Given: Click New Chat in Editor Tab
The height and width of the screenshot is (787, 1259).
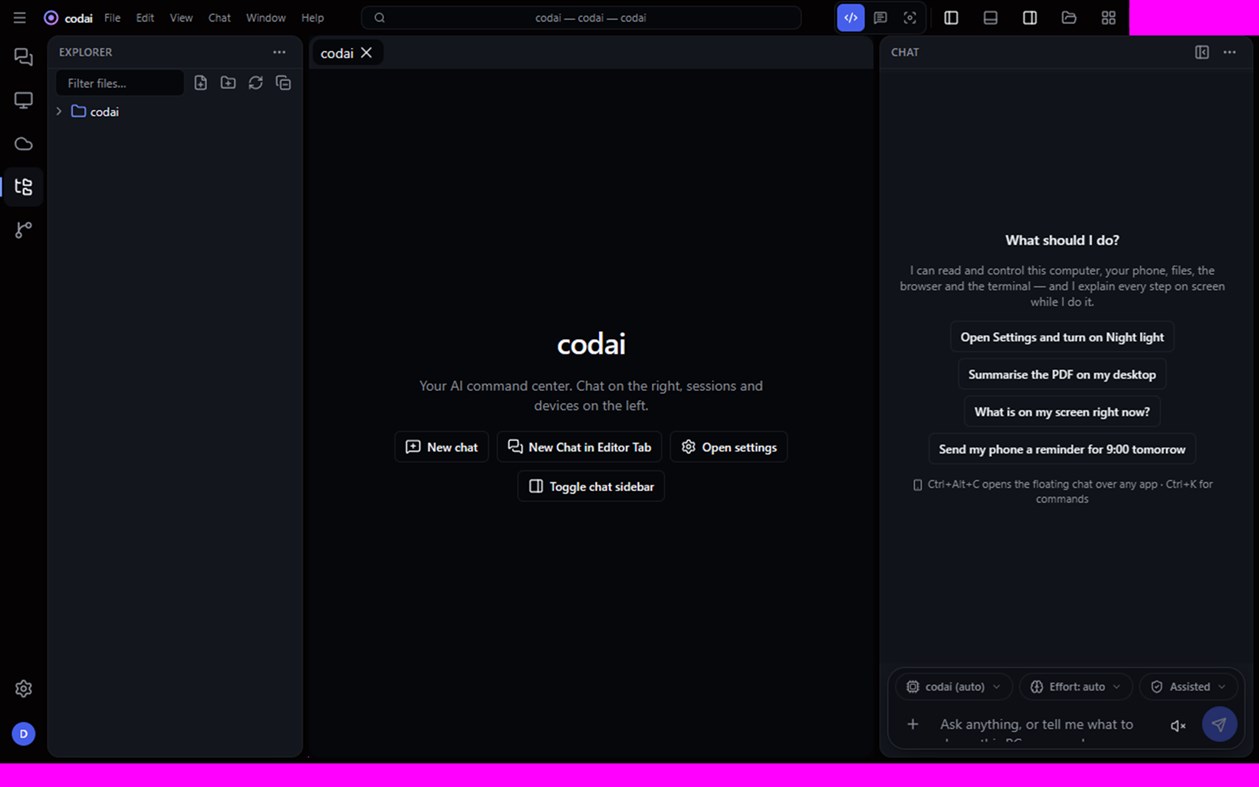Looking at the screenshot, I should point(579,447).
